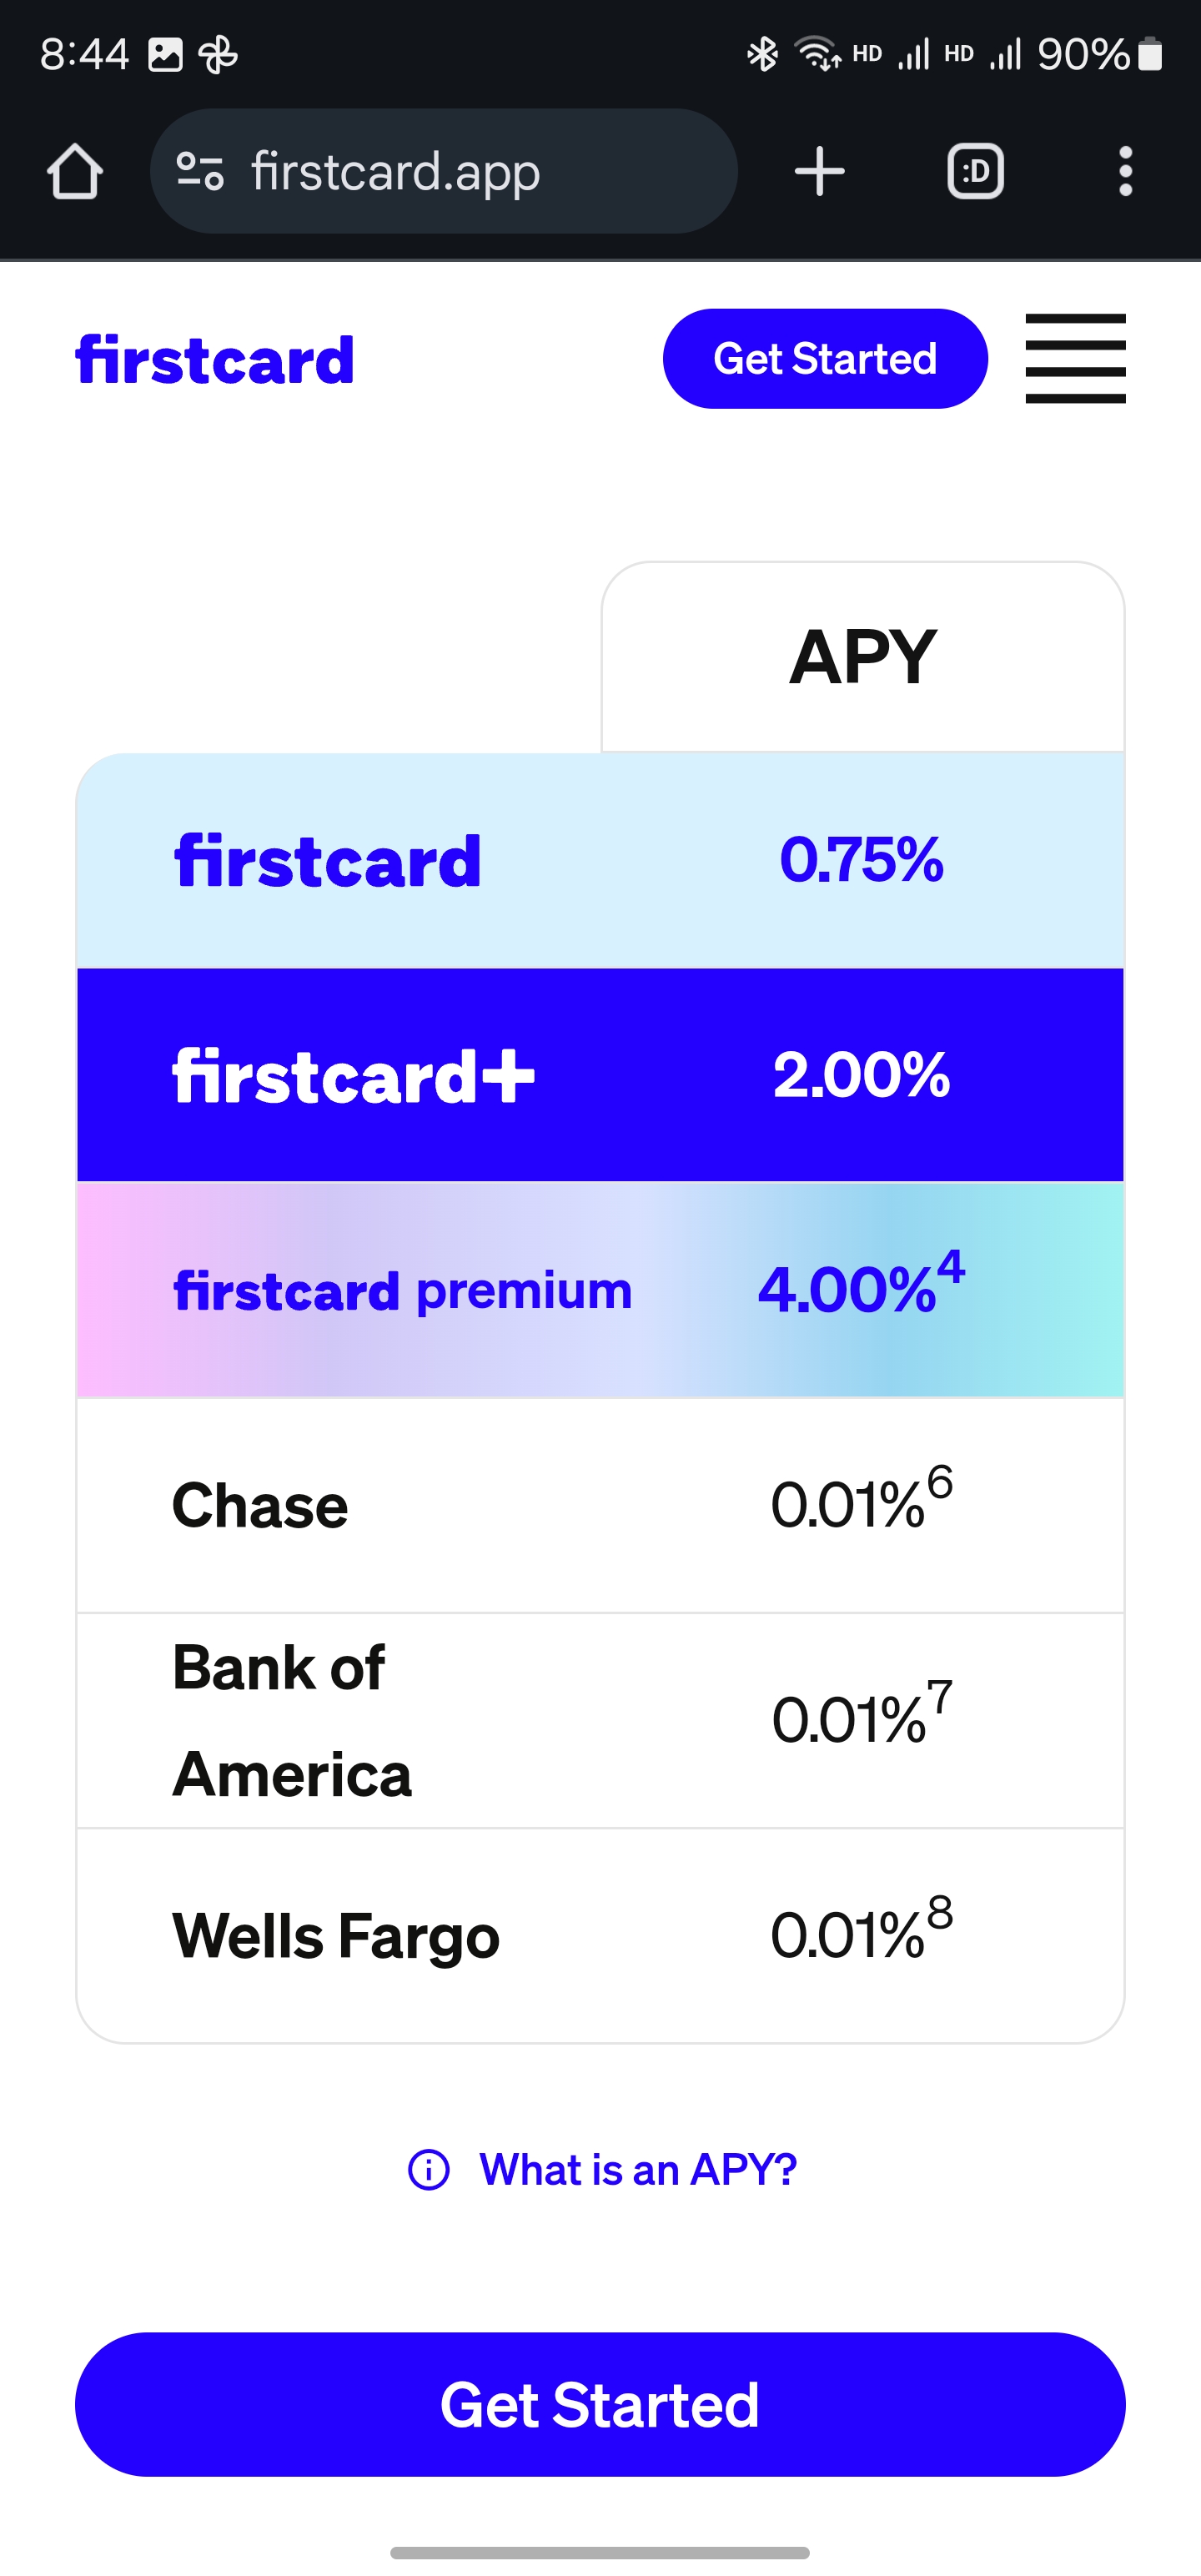The width and height of the screenshot is (1201, 2576).
Task: Tap the Wells Fargo footnote 8
Action: coord(940,1912)
